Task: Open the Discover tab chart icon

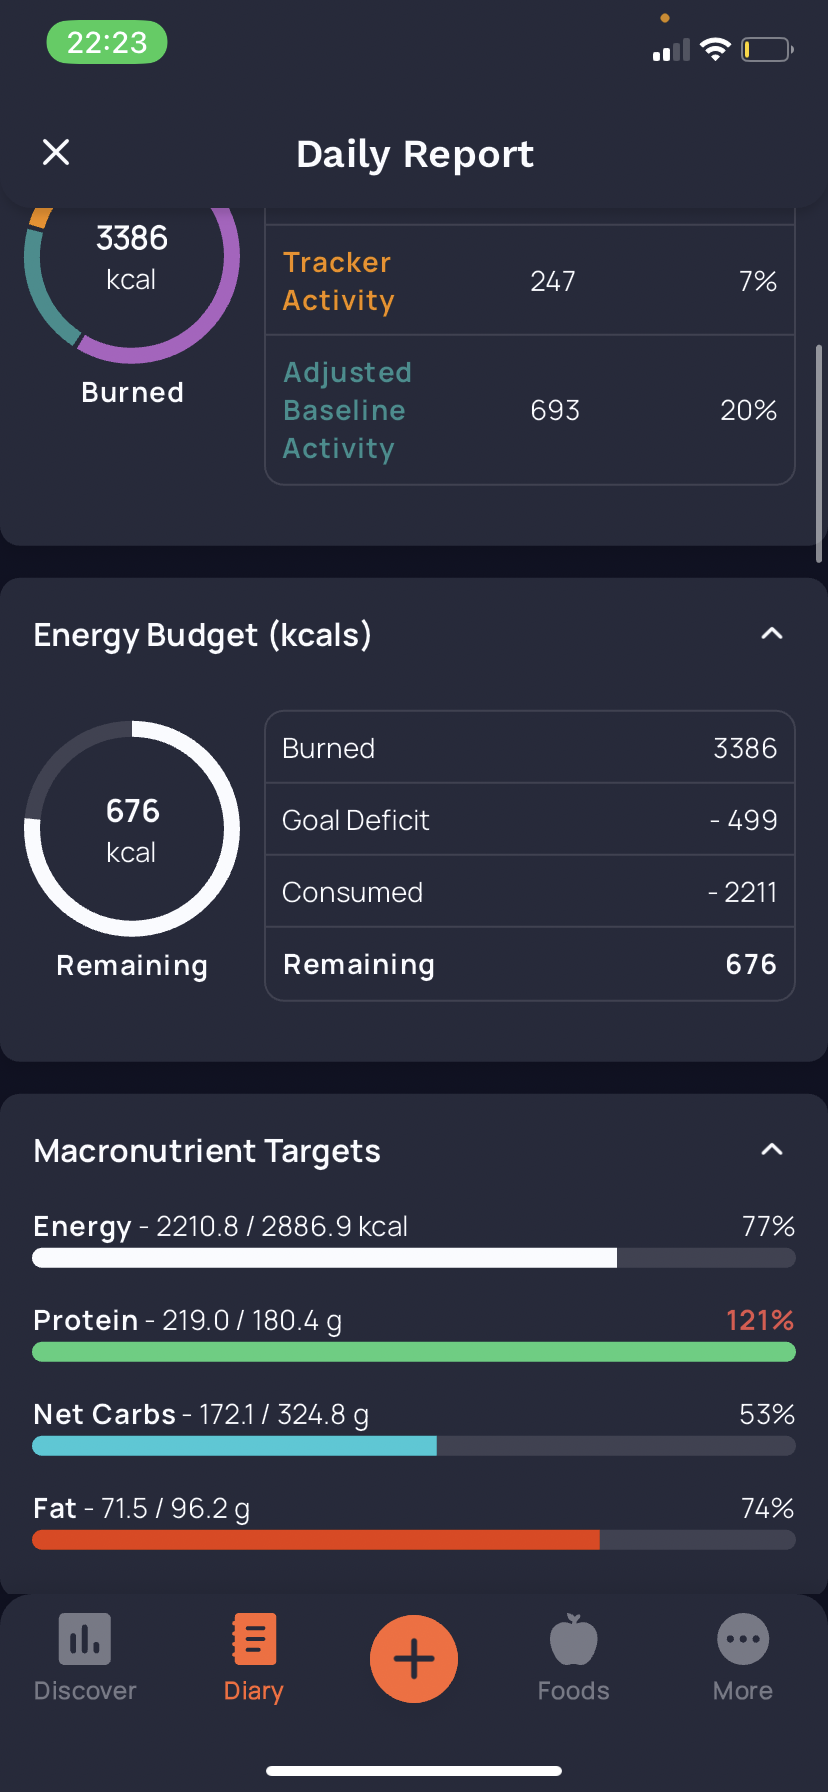Action: (85, 1639)
